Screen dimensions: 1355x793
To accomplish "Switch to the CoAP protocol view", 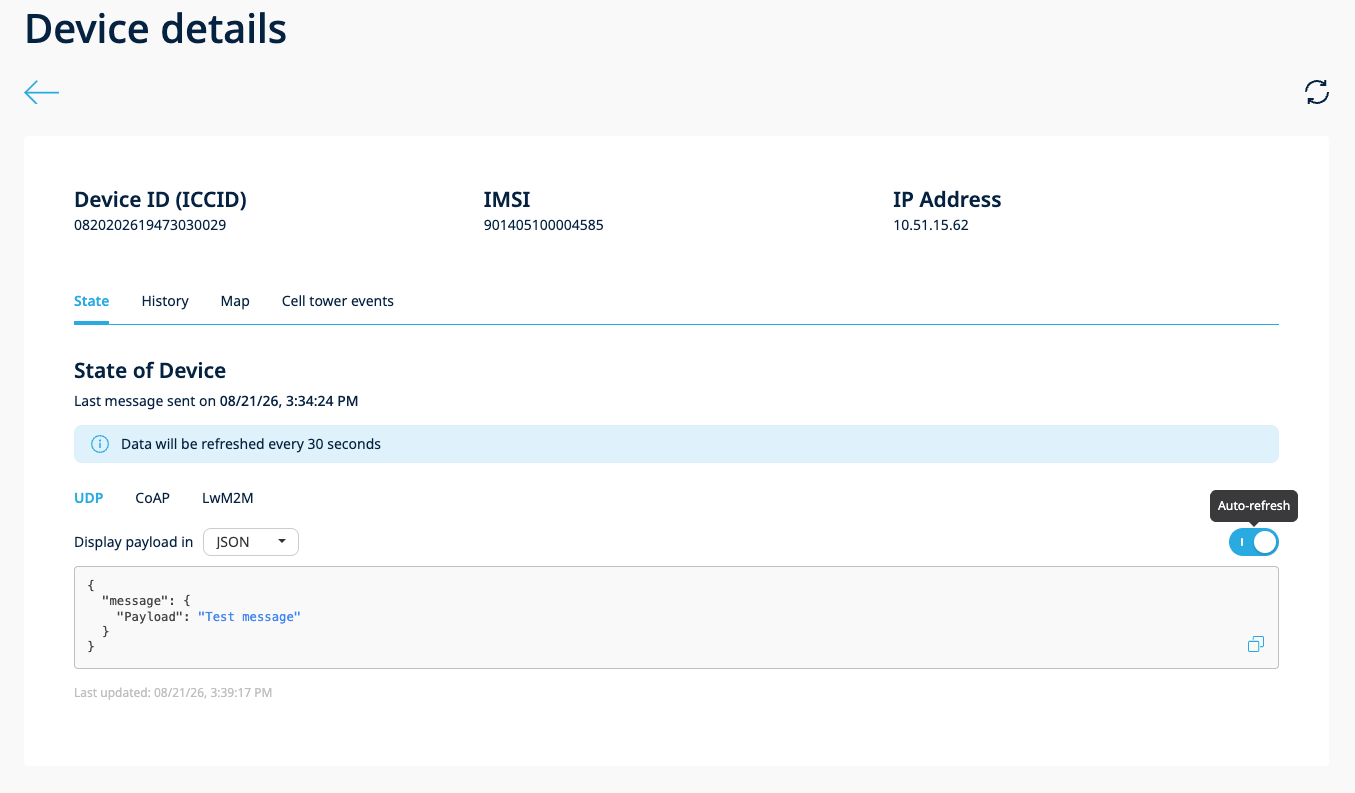I will [x=153, y=498].
